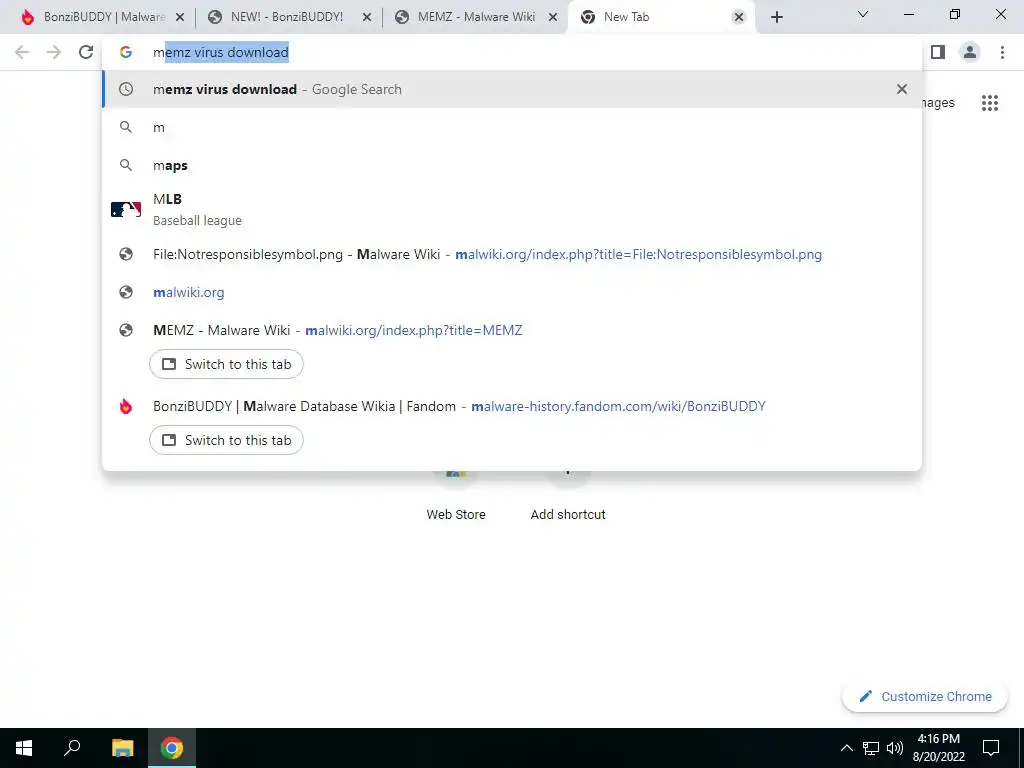
Task: Click the Google G icon in omnibox
Action: pyautogui.click(x=126, y=52)
